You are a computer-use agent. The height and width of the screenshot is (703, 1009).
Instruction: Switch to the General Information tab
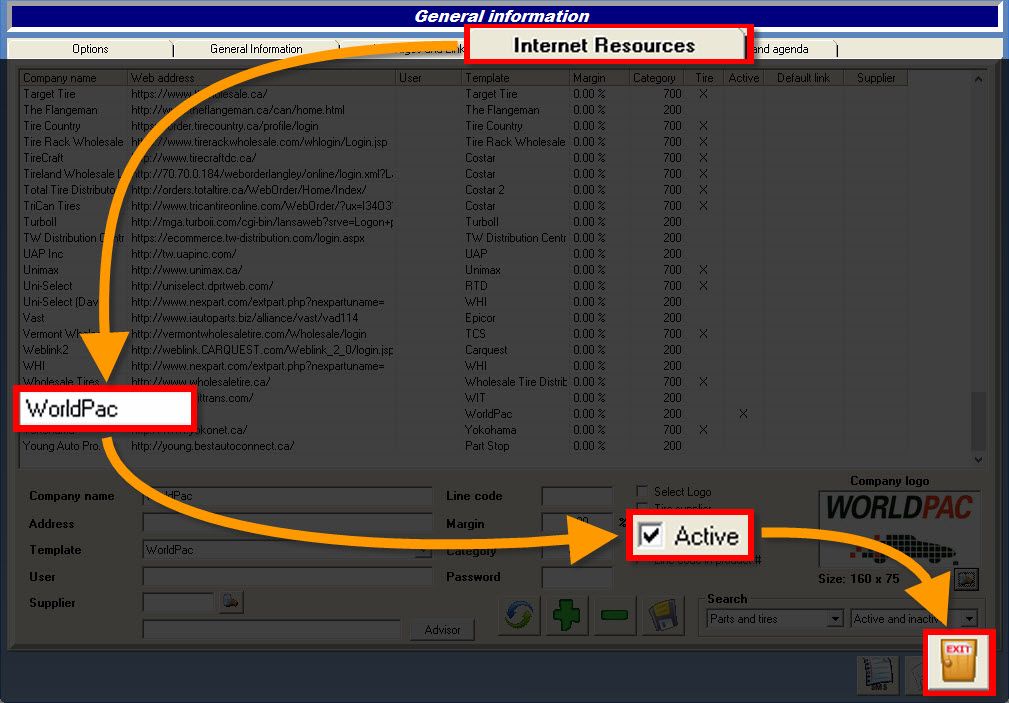point(256,49)
